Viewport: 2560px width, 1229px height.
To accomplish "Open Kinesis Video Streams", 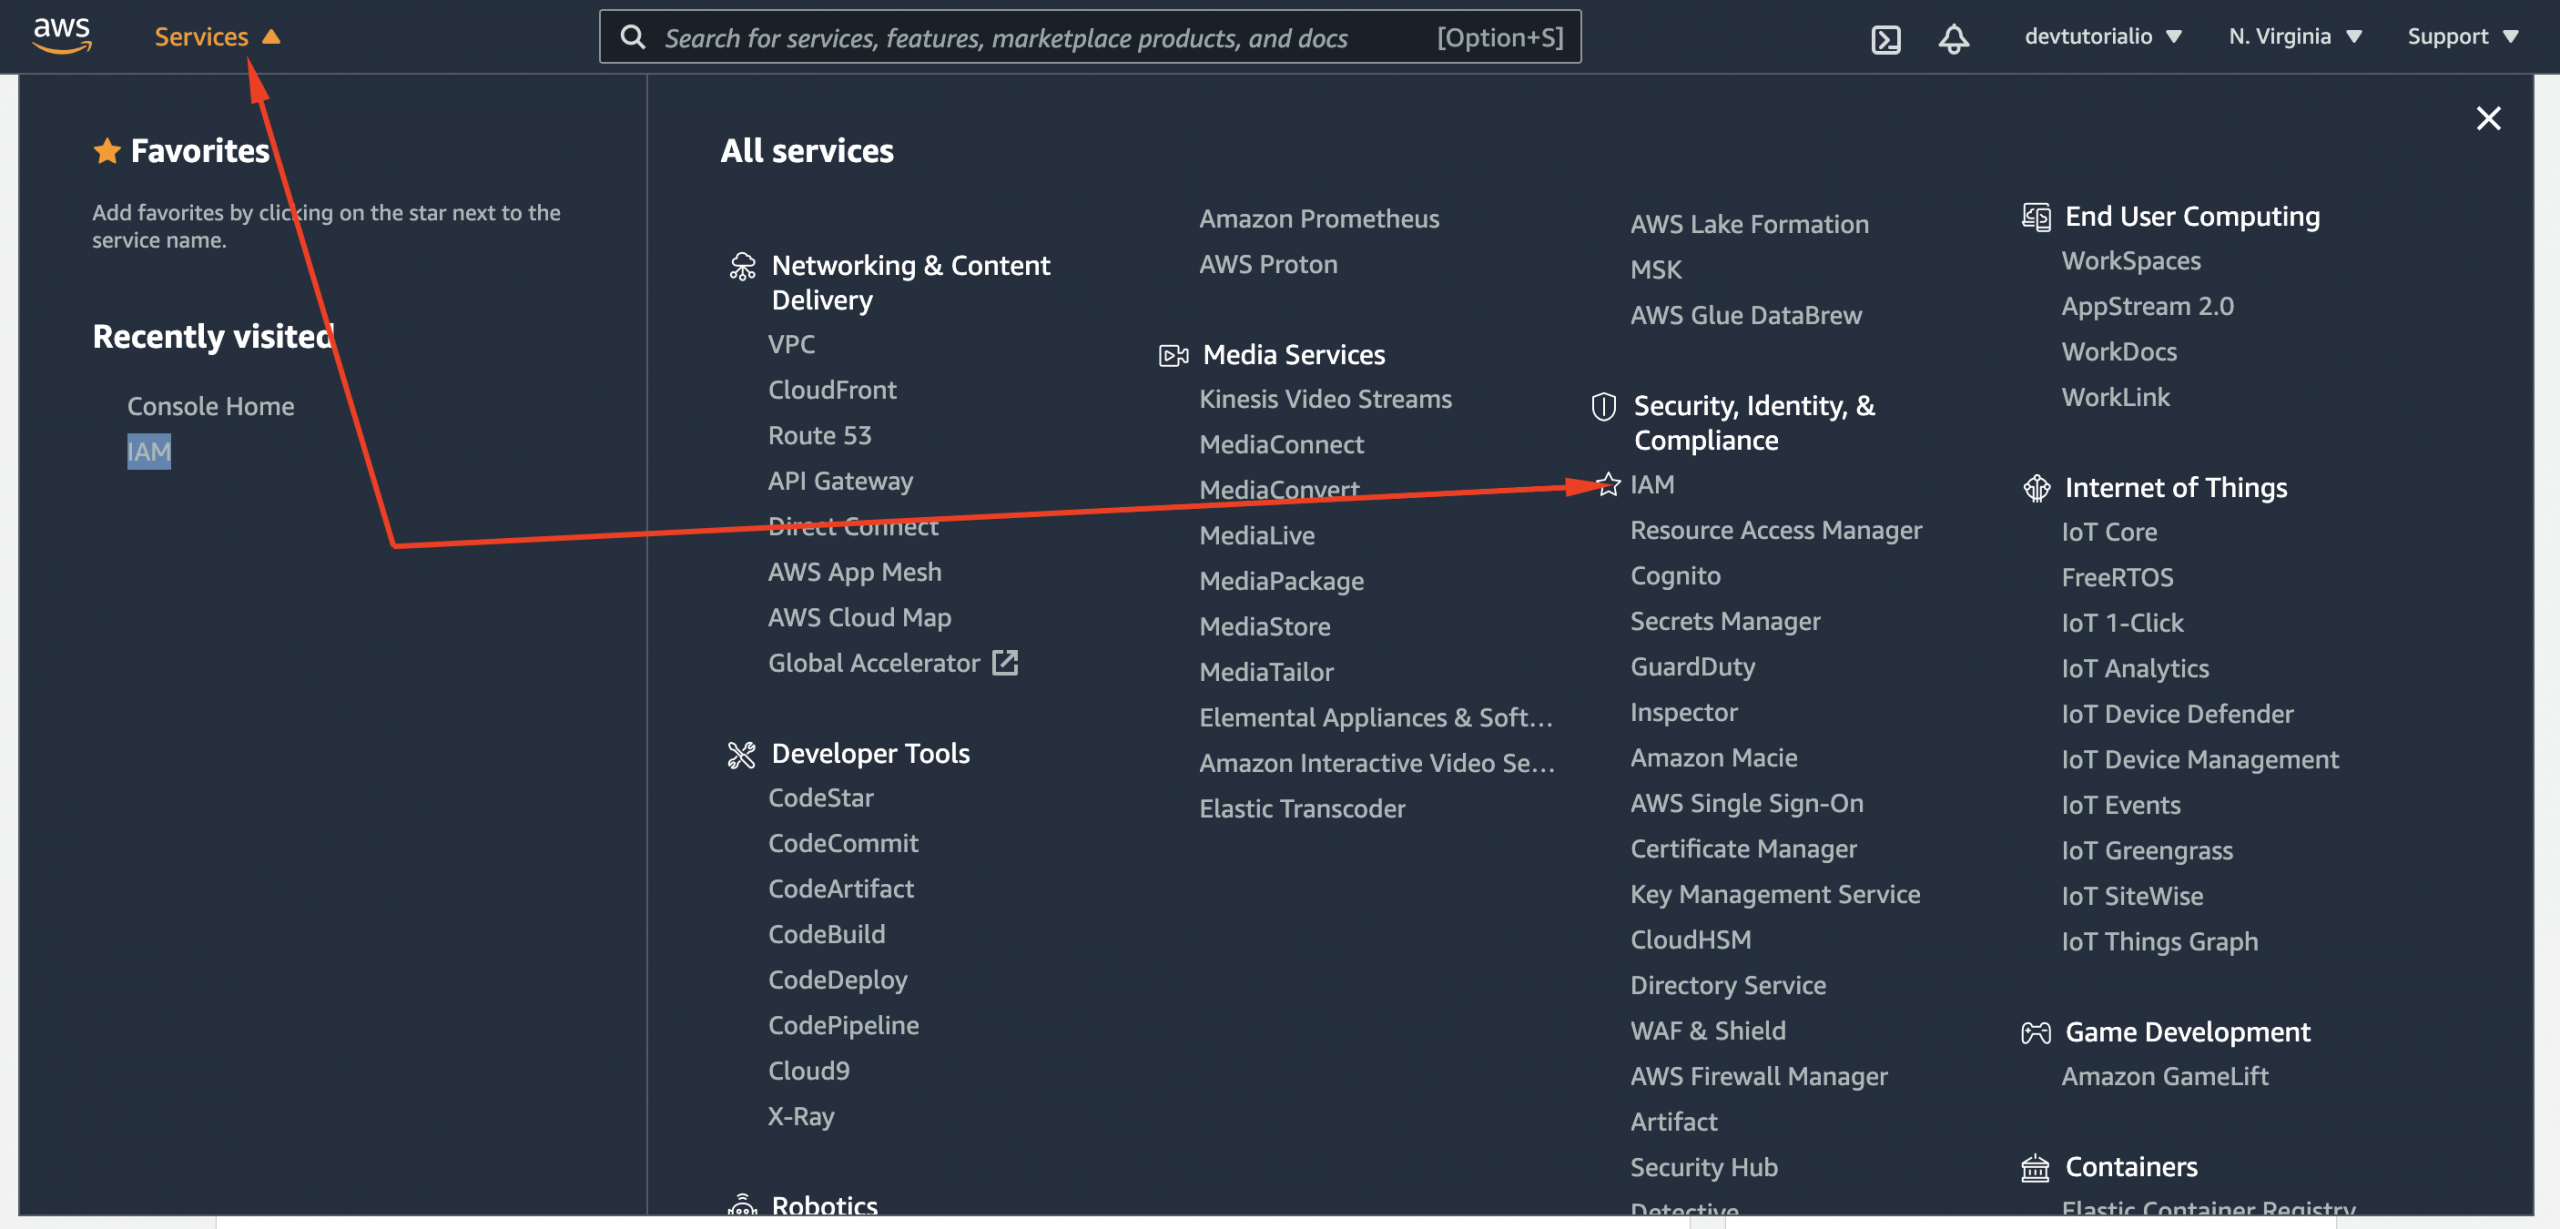I will click(x=1325, y=399).
